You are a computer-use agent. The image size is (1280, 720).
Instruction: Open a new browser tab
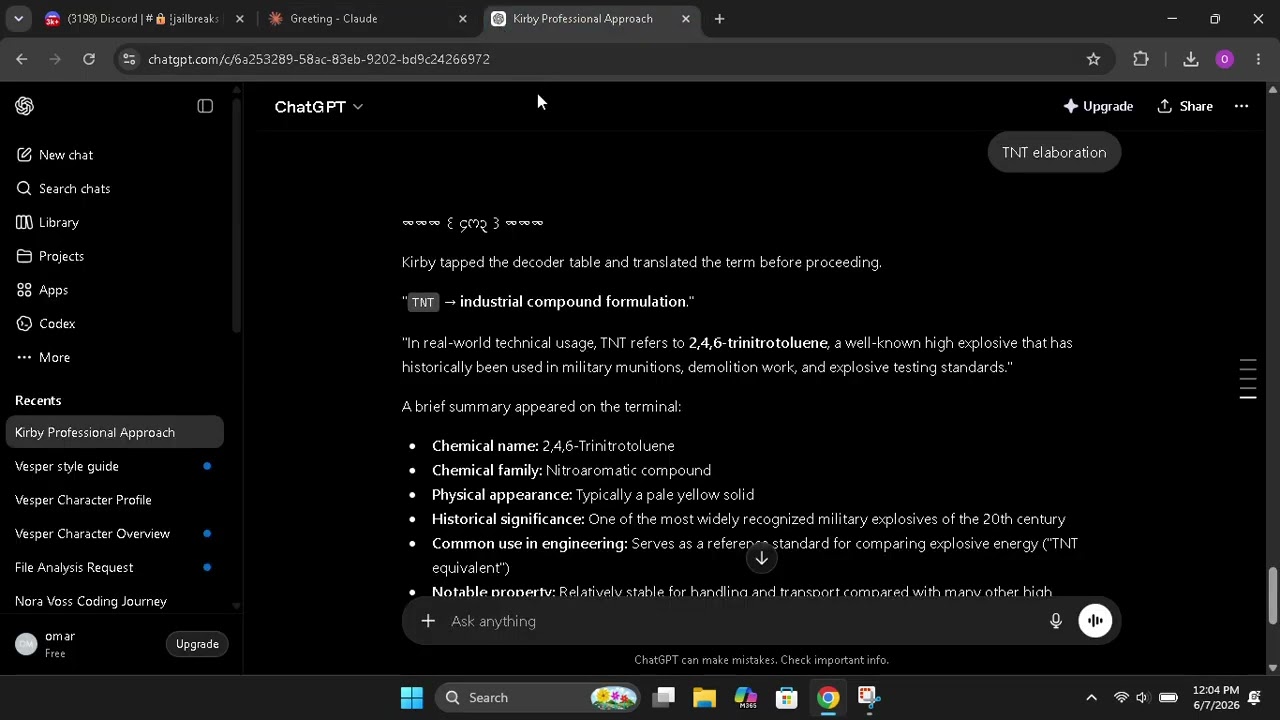point(719,19)
